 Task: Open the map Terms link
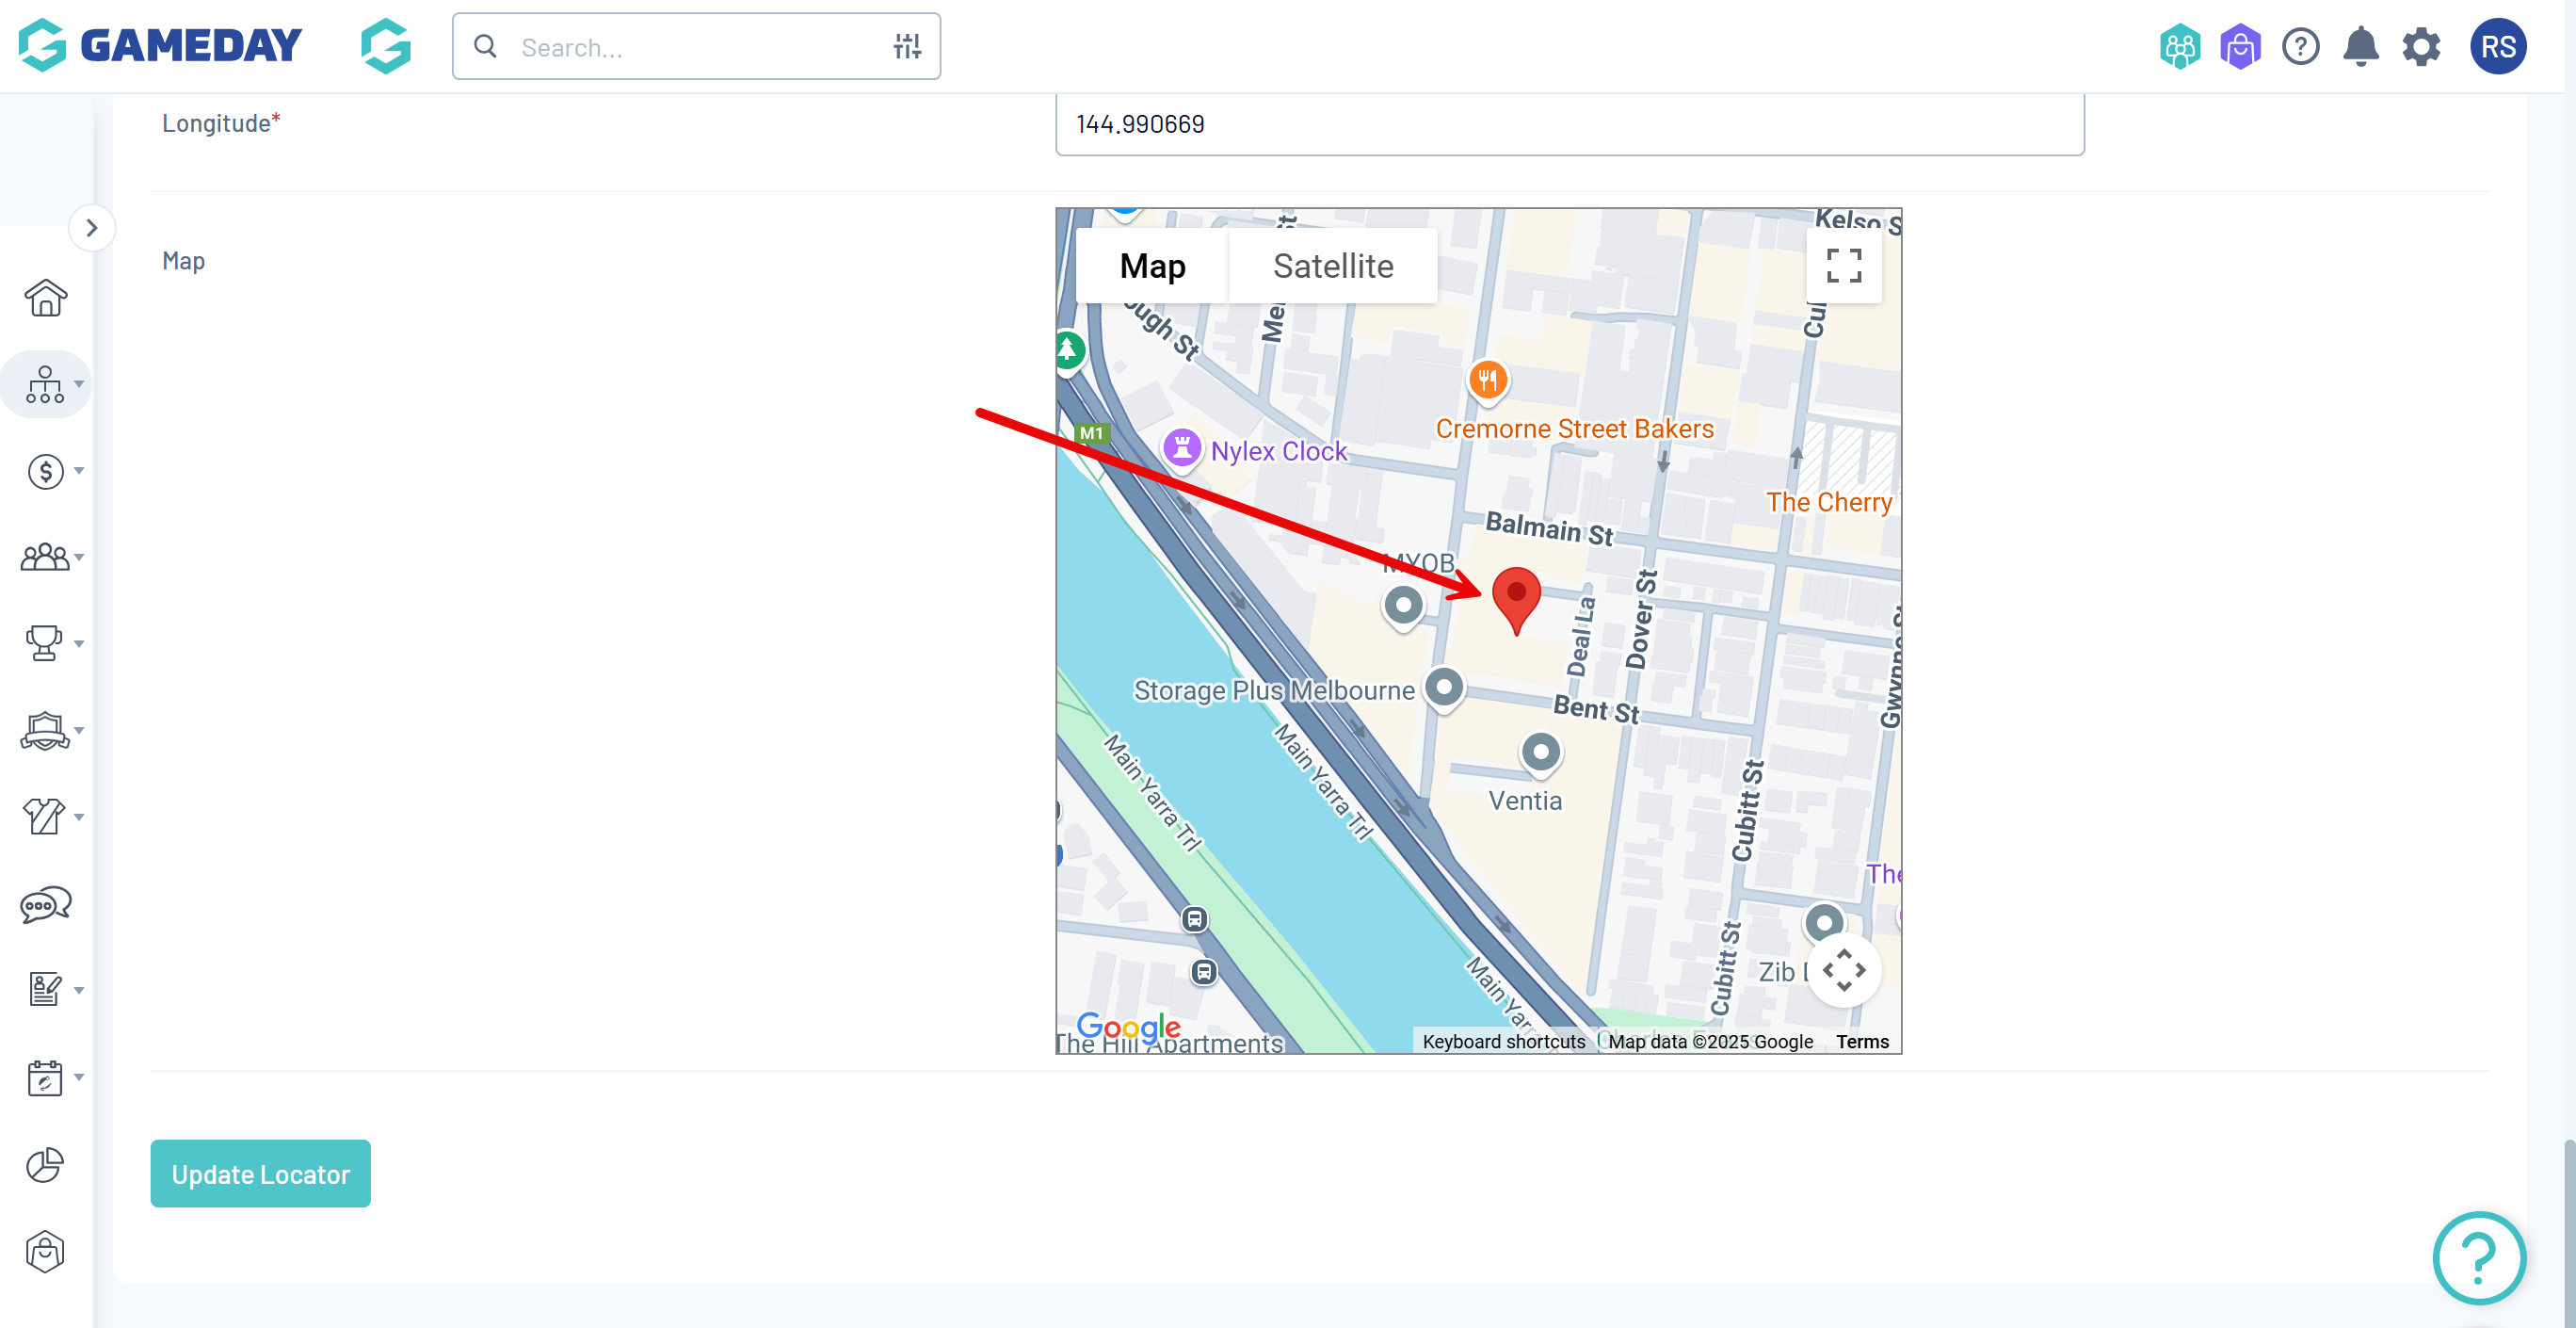coord(1861,1041)
